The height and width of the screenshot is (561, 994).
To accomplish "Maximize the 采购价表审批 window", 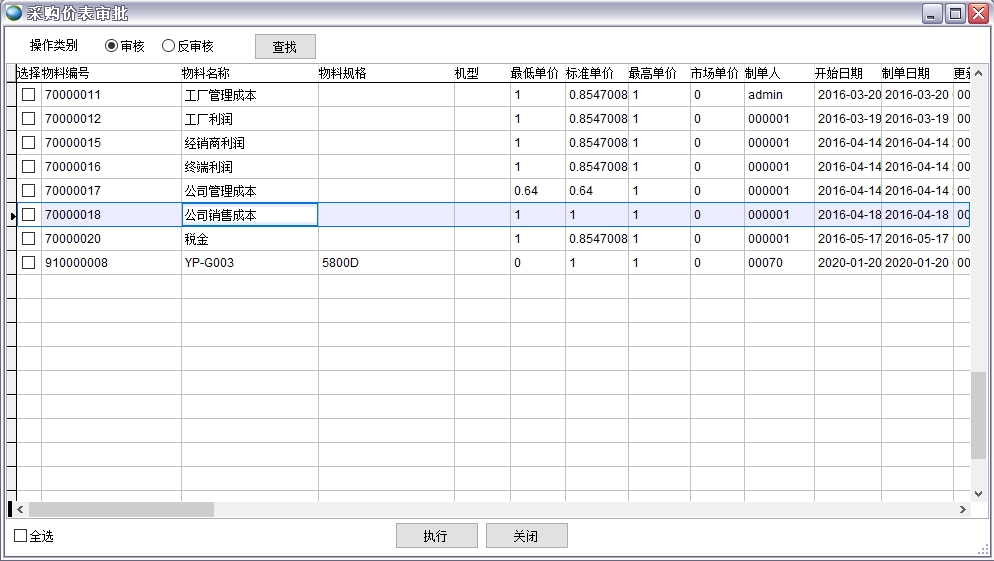I will click(x=955, y=14).
